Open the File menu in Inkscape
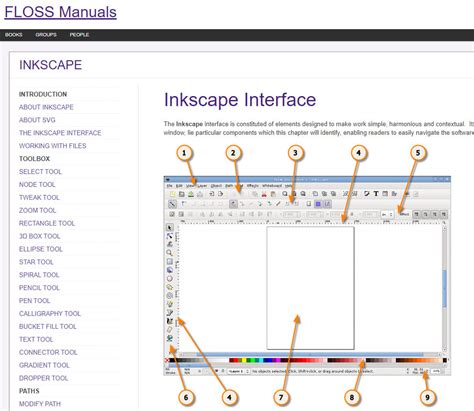Image resolution: width=474 pixels, height=411 pixels. coord(169,186)
